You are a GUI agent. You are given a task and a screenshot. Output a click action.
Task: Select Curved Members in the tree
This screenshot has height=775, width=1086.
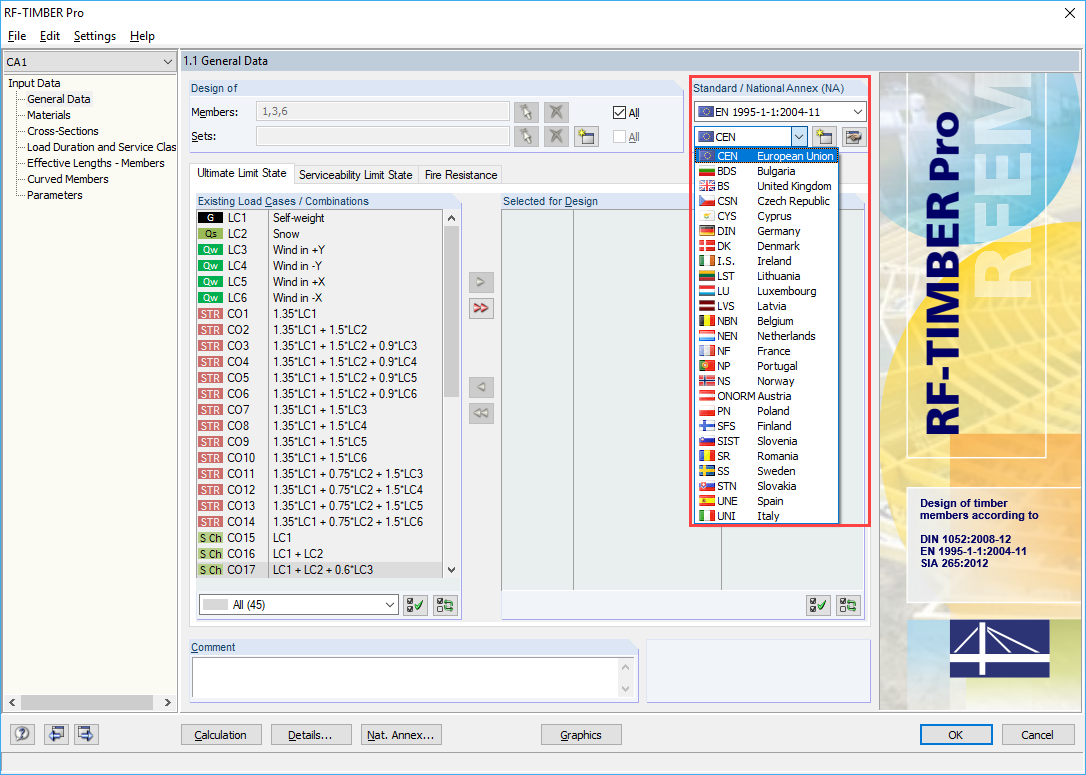tap(67, 179)
